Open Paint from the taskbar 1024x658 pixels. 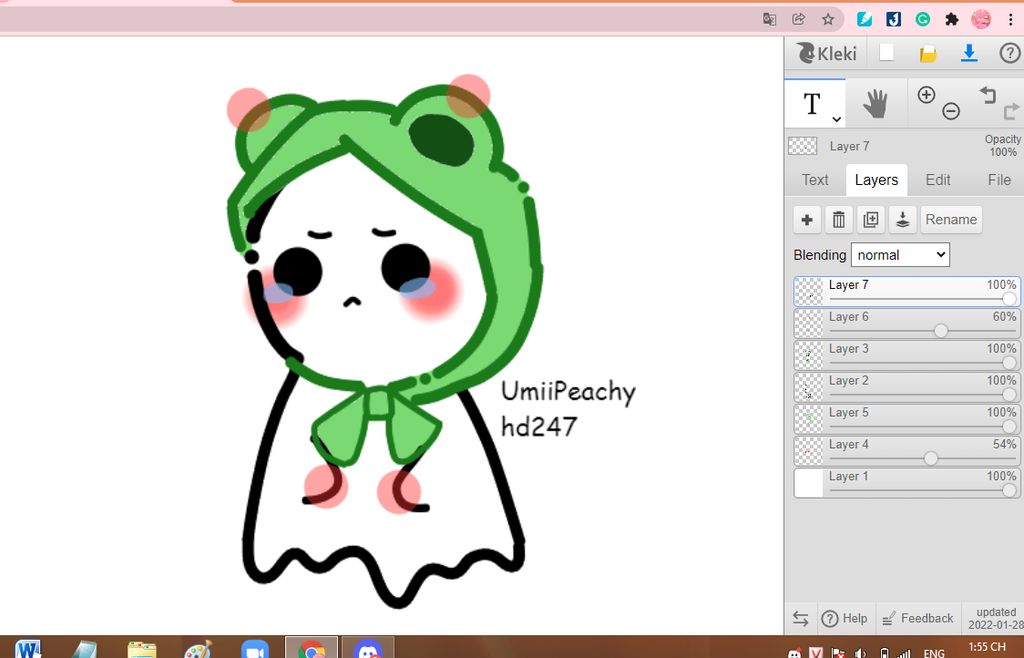pyautogui.click(x=198, y=650)
